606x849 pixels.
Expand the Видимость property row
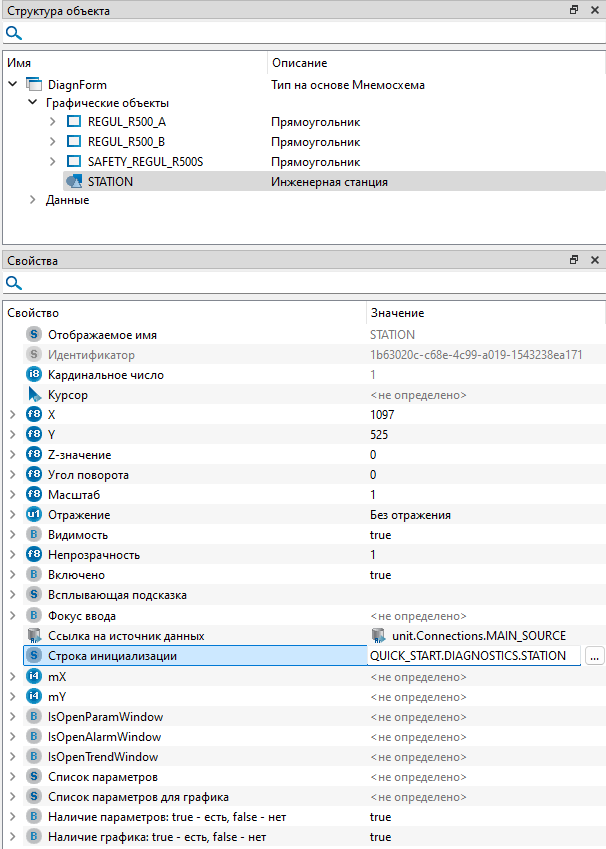coord(12,535)
